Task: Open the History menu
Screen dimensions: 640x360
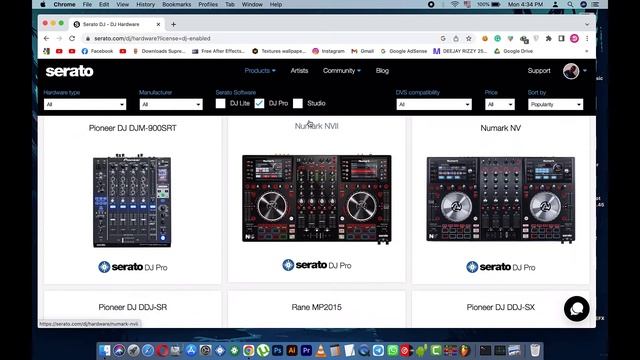Action: (145, 4)
